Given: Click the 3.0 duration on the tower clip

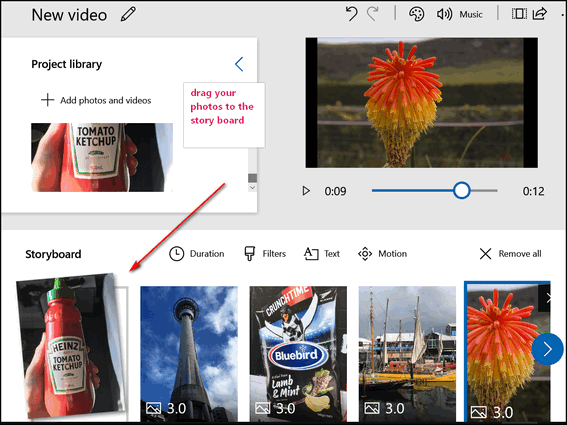Looking at the screenshot, I should click(176, 408).
